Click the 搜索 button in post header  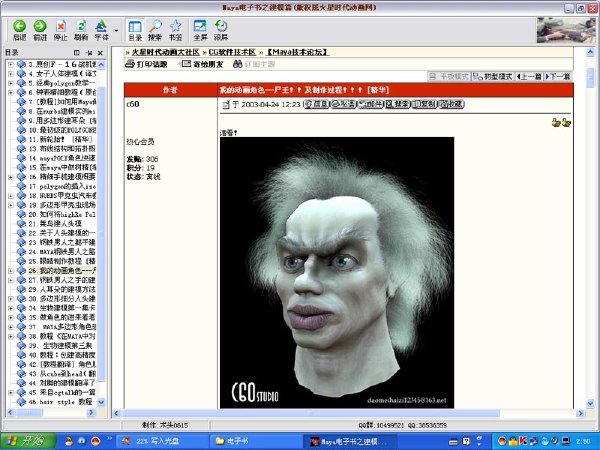click(x=397, y=104)
